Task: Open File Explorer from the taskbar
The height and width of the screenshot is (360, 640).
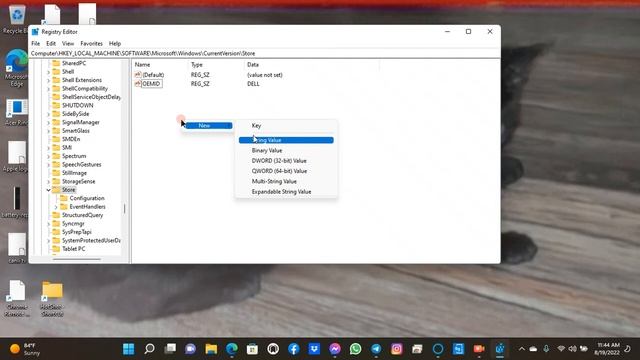Action: coord(211,349)
